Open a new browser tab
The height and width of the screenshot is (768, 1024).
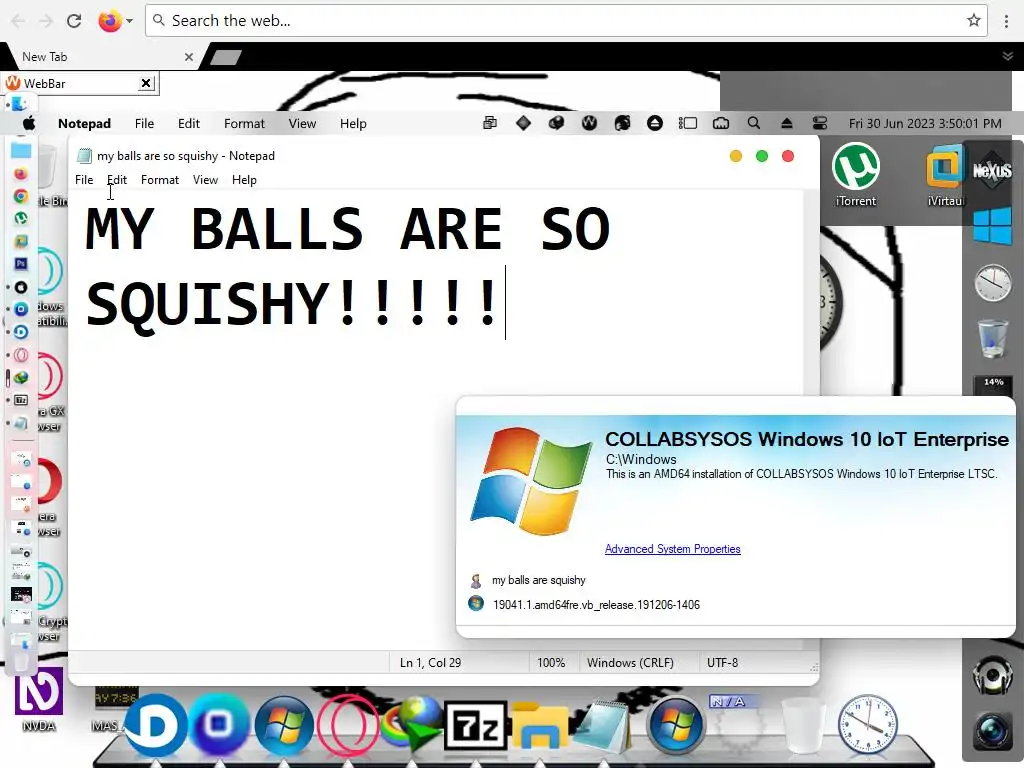pyautogui.click(x=225, y=57)
